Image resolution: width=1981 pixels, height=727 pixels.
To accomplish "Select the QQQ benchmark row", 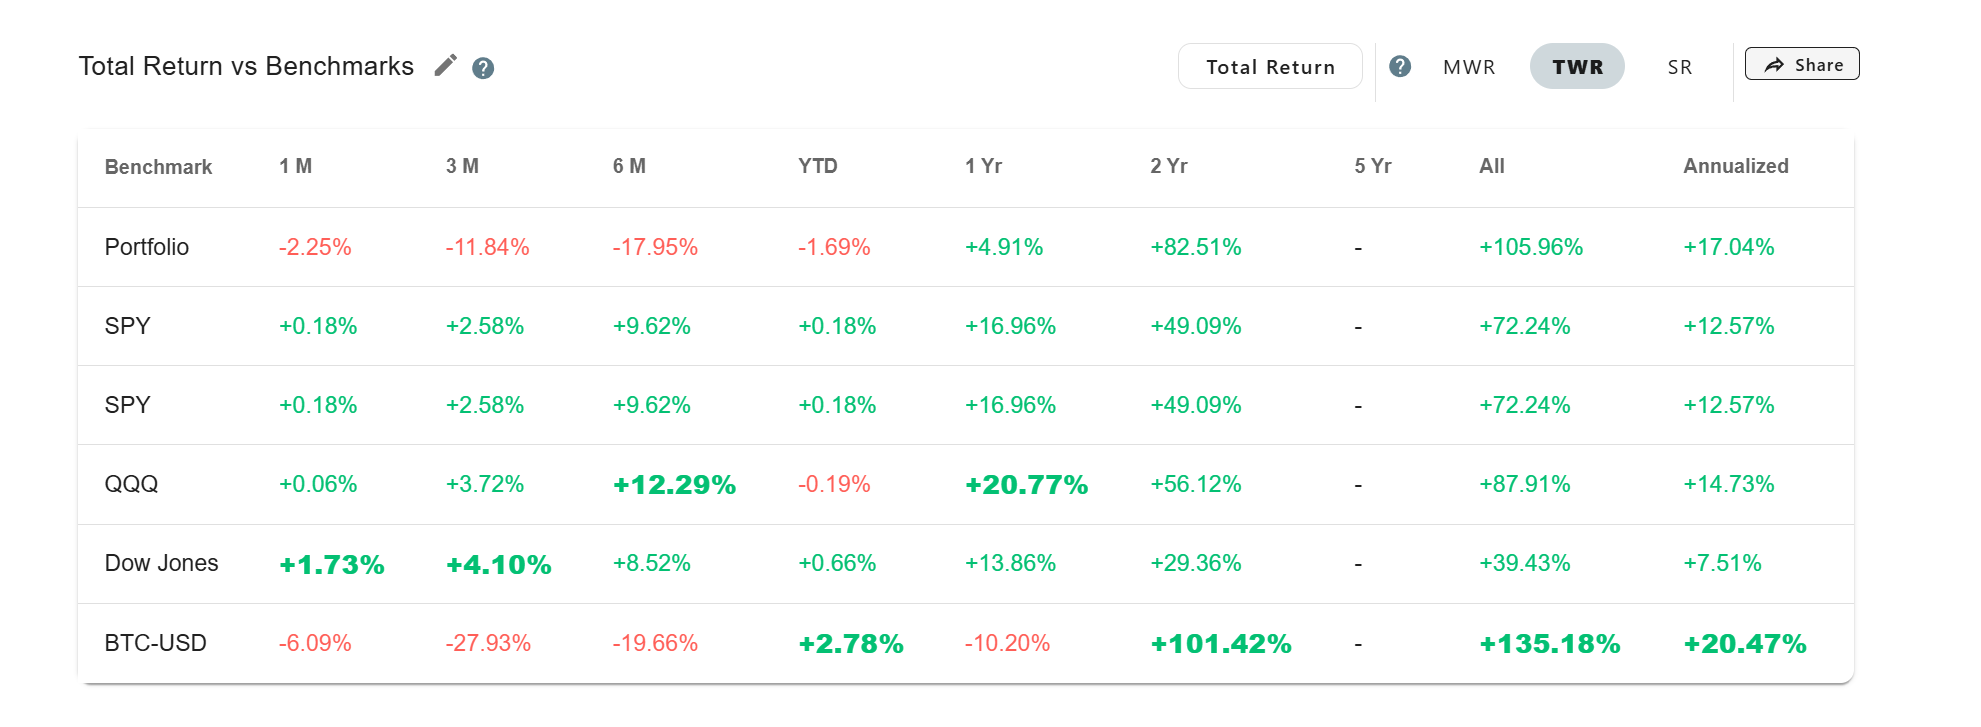I will click(132, 484).
